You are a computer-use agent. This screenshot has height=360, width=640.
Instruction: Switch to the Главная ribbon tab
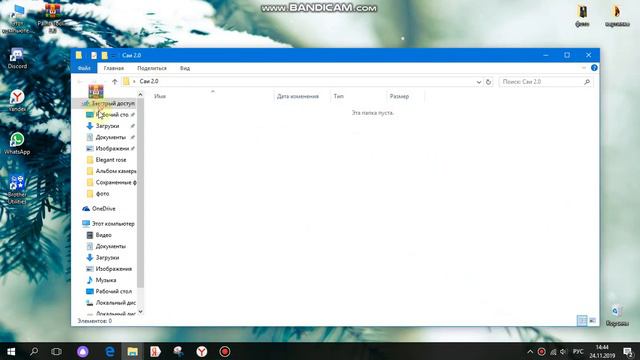(x=113, y=68)
